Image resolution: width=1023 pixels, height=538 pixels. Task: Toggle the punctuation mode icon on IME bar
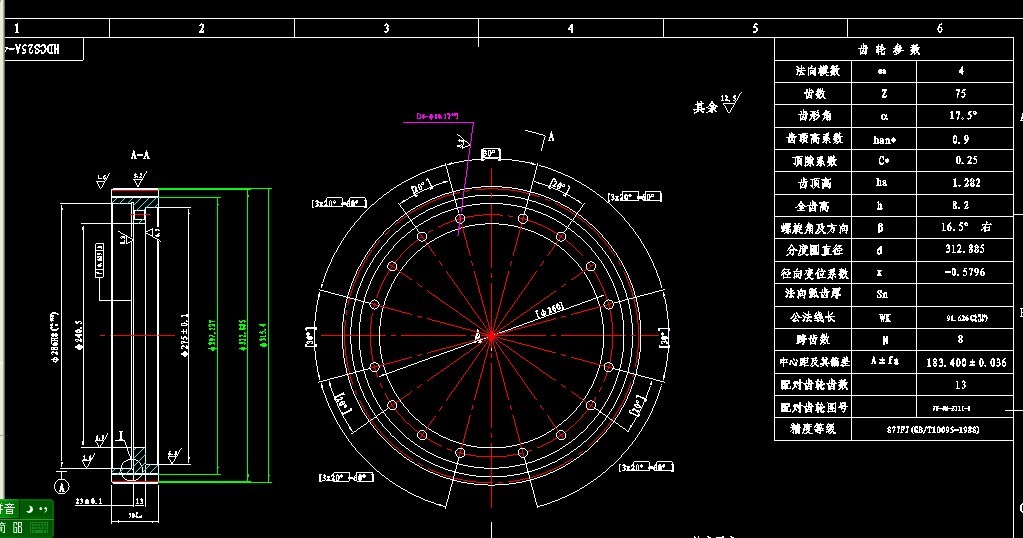coord(44,509)
